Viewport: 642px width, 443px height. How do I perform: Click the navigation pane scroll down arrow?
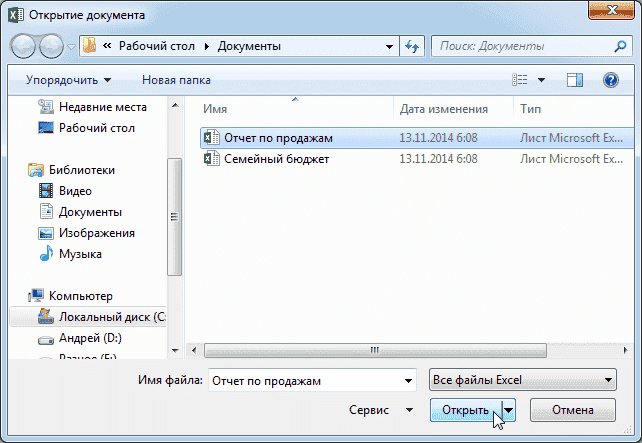tap(175, 350)
